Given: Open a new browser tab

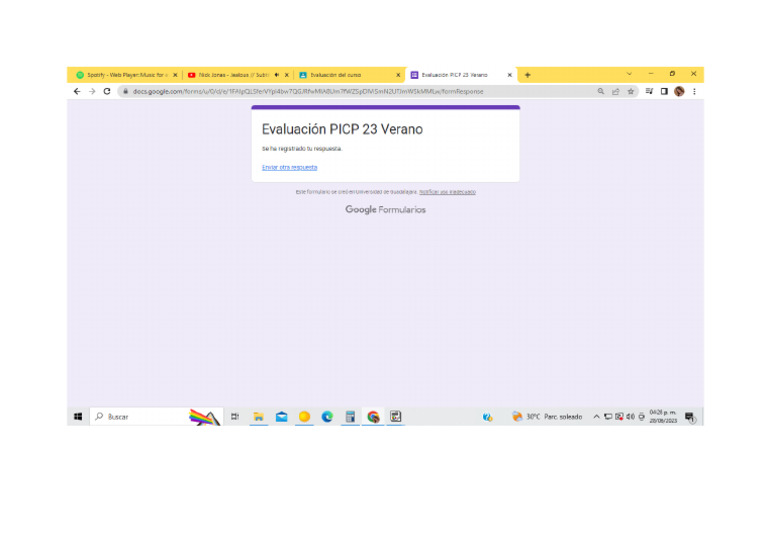Looking at the screenshot, I should [x=528, y=75].
